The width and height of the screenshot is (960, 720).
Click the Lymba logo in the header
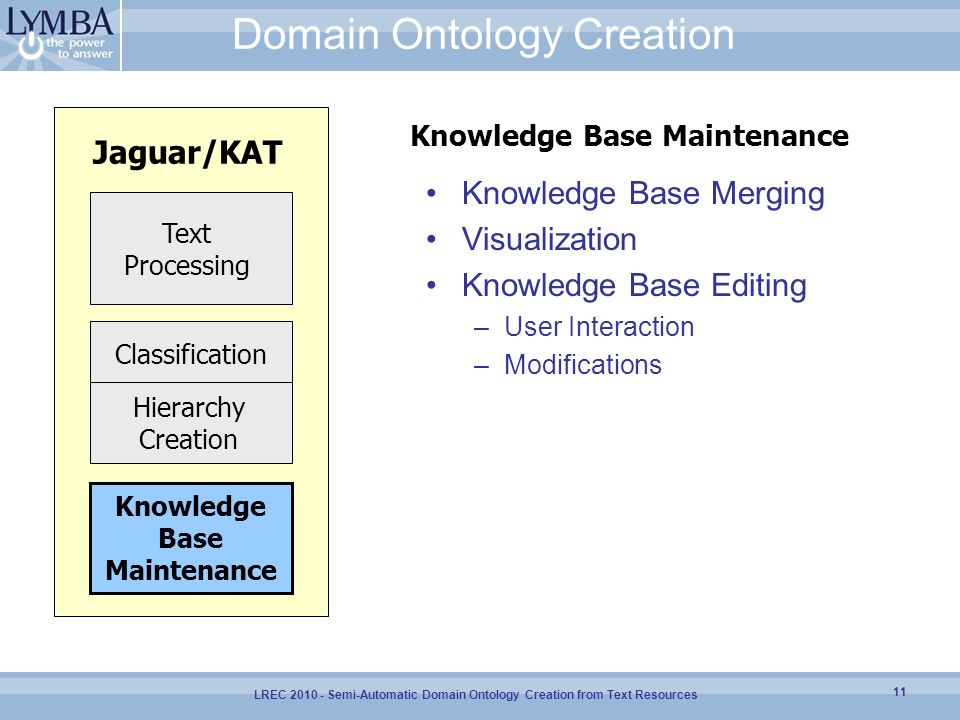[x=60, y=35]
